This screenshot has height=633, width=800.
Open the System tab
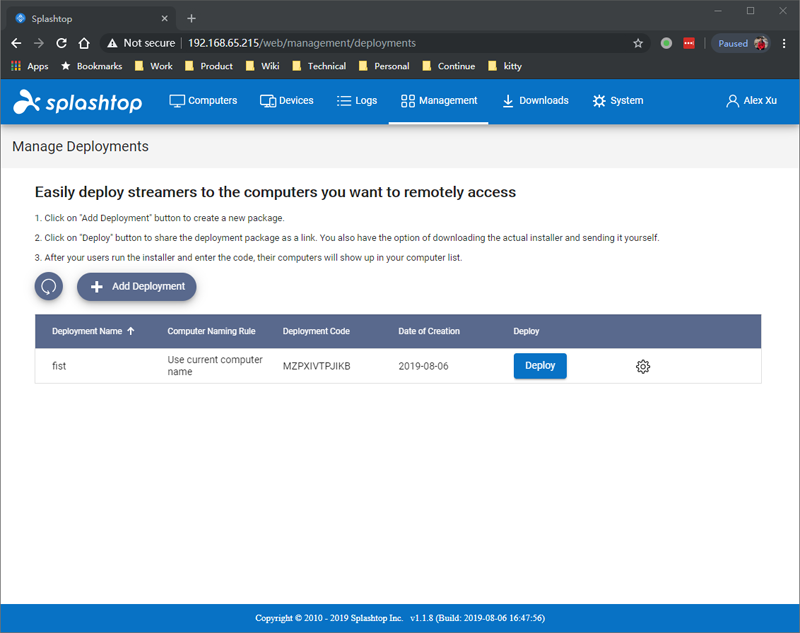[x=618, y=100]
